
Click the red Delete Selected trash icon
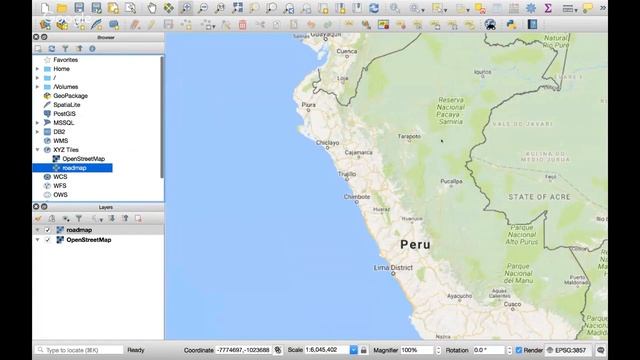coord(242,24)
